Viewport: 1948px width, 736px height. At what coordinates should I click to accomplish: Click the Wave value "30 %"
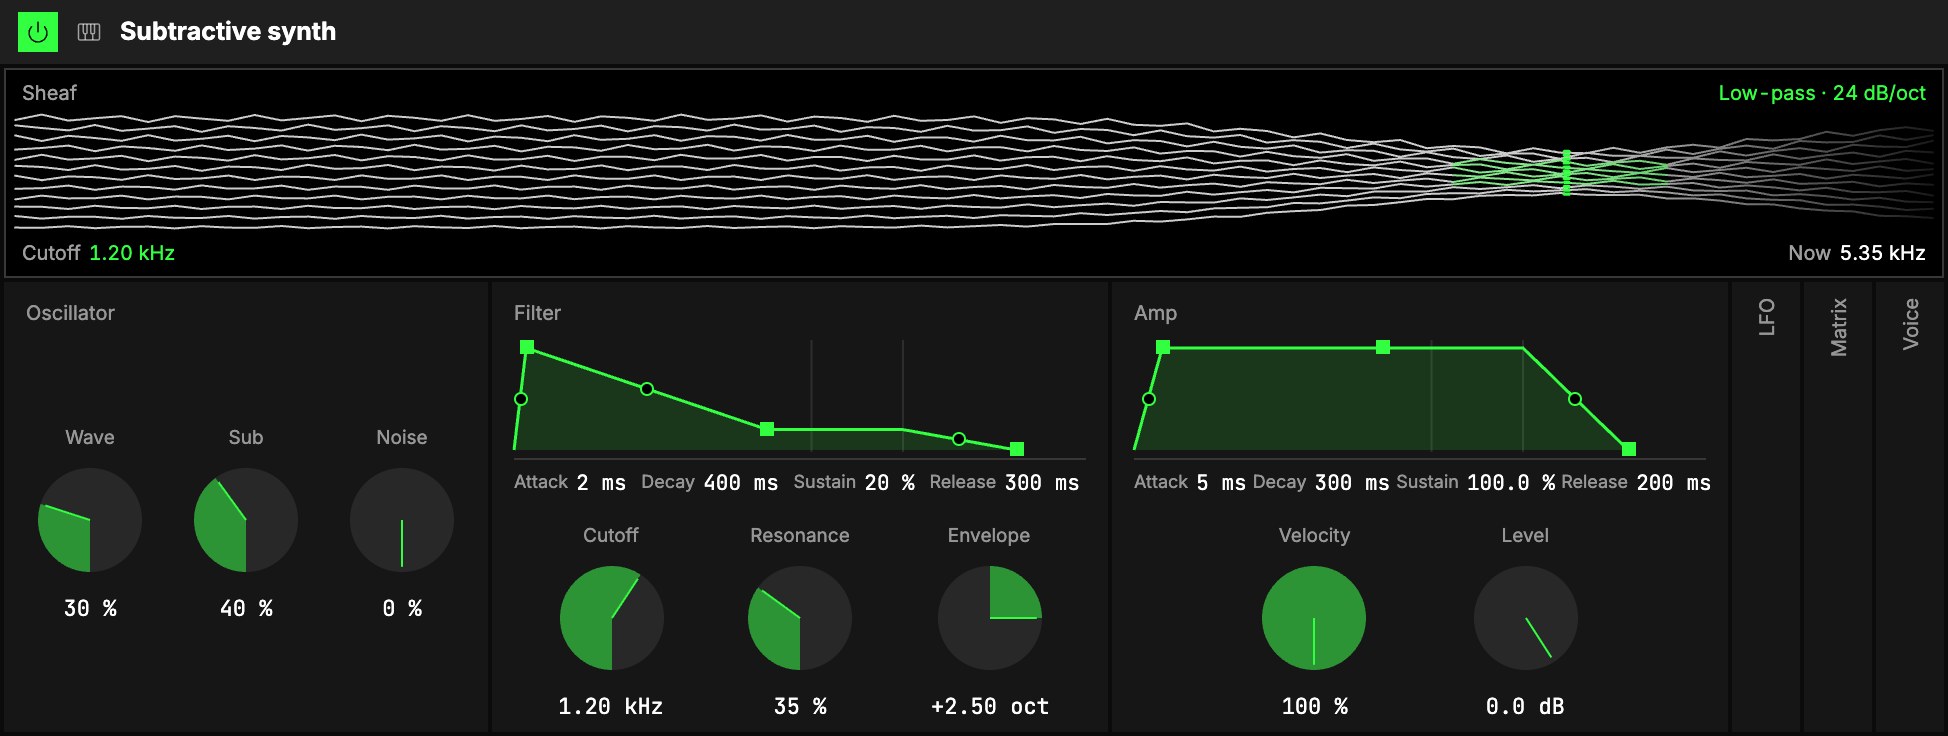coord(90,608)
